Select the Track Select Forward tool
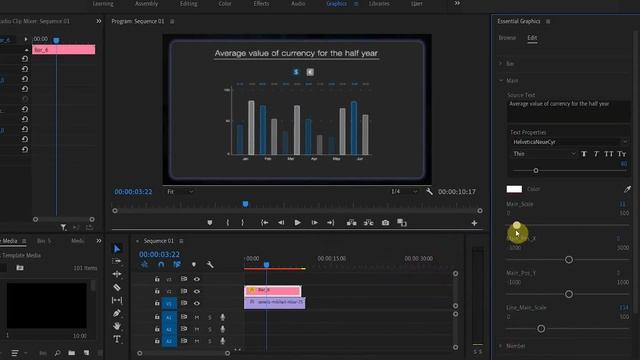 [117, 261]
